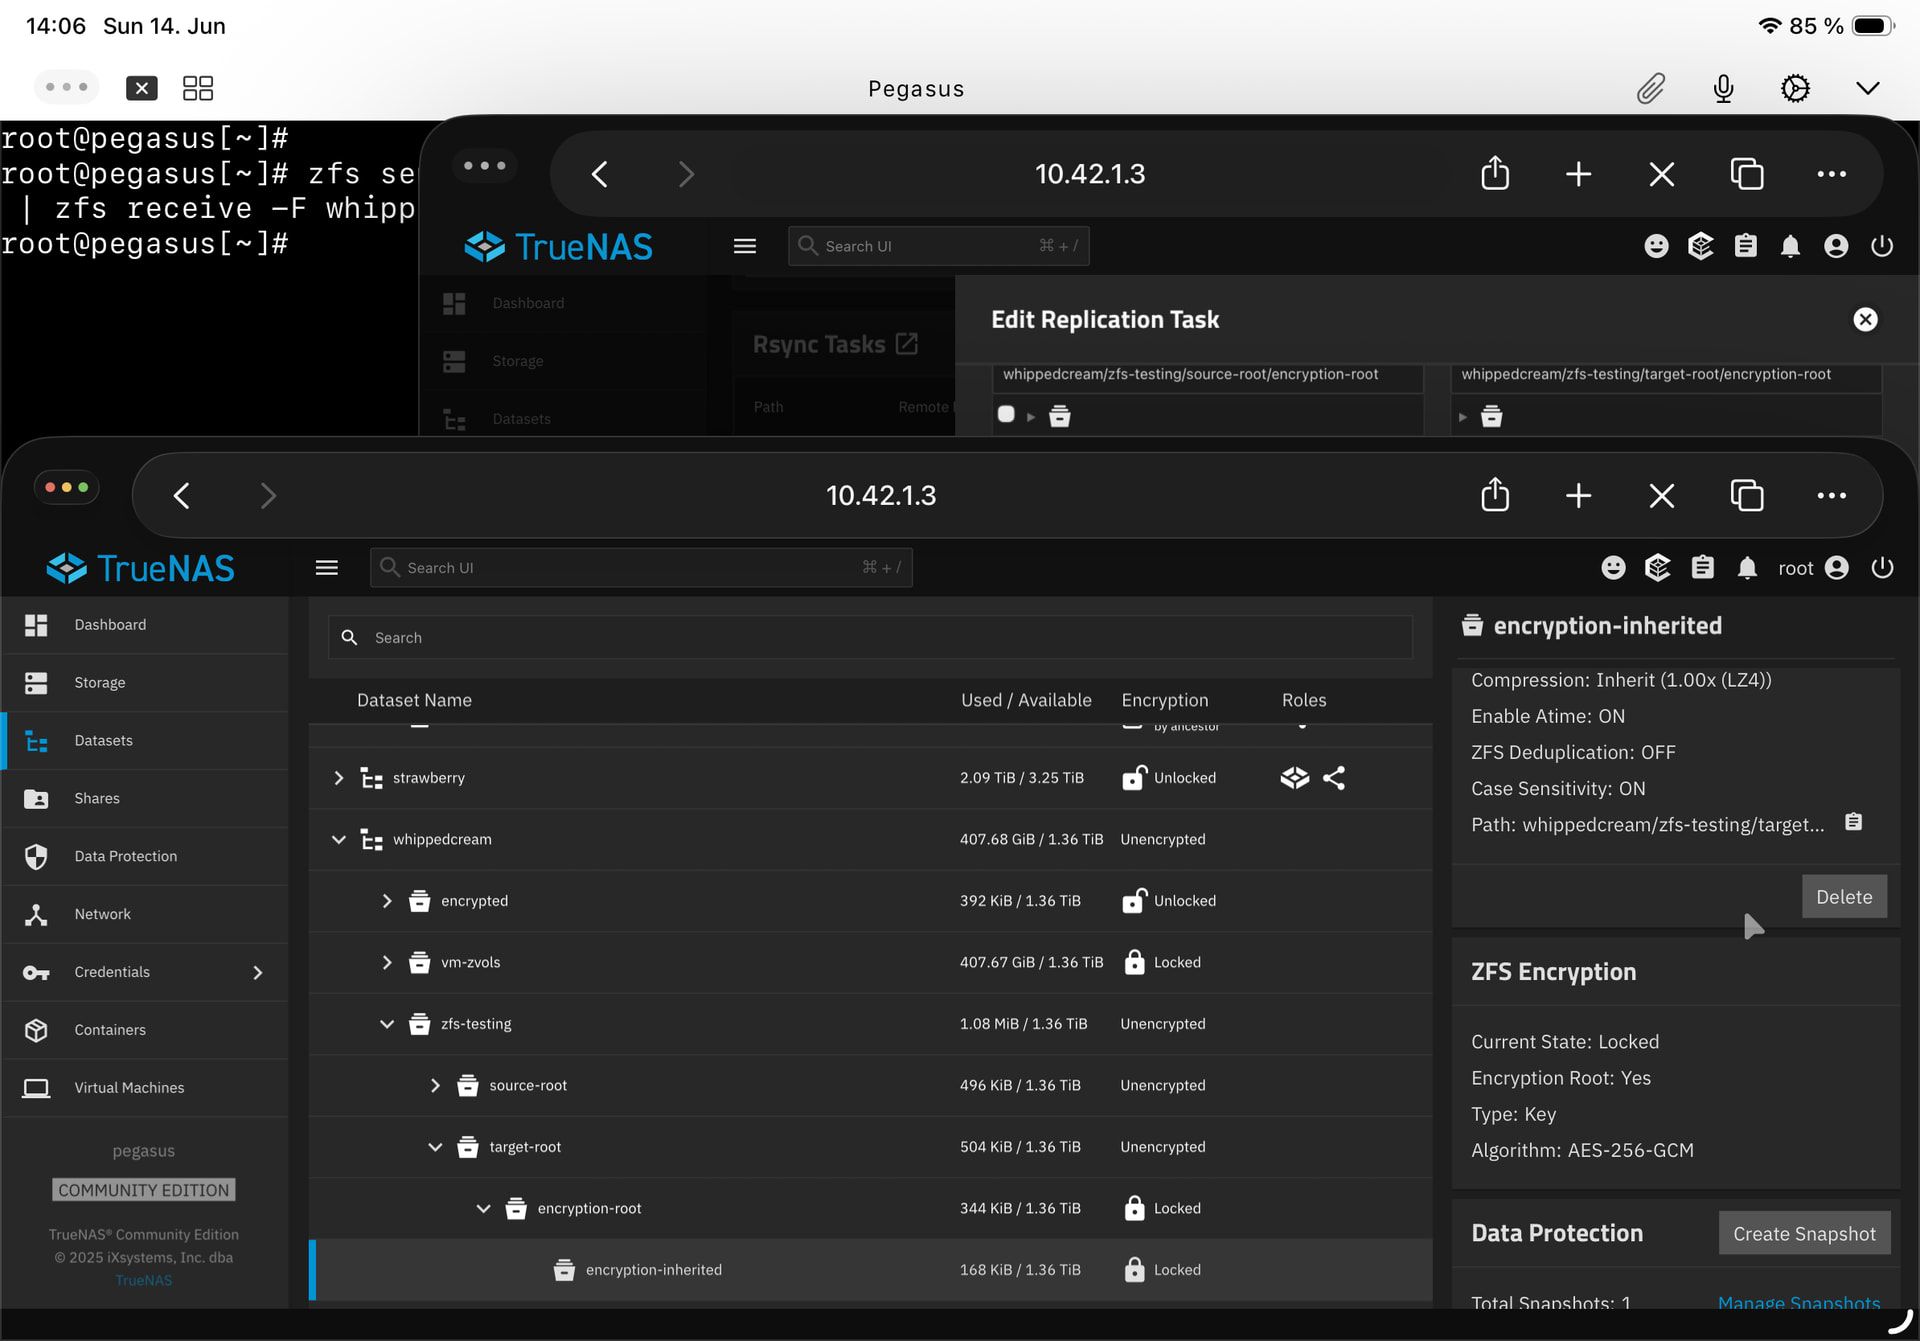Open more options in front browser window
The image size is (1920, 1341).
(x=1831, y=496)
